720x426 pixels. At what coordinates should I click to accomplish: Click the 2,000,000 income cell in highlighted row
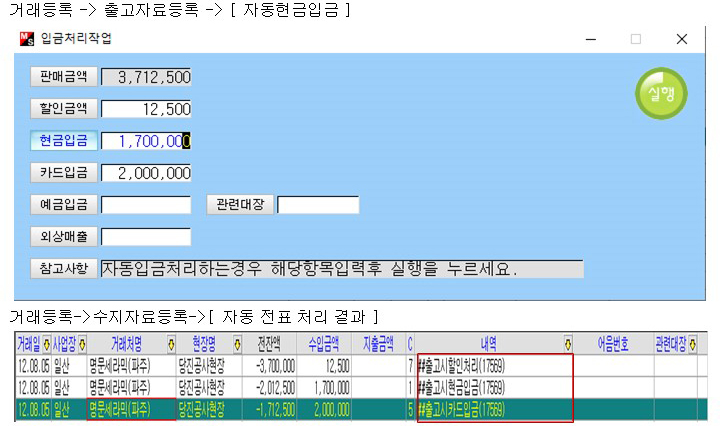[x=324, y=409]
